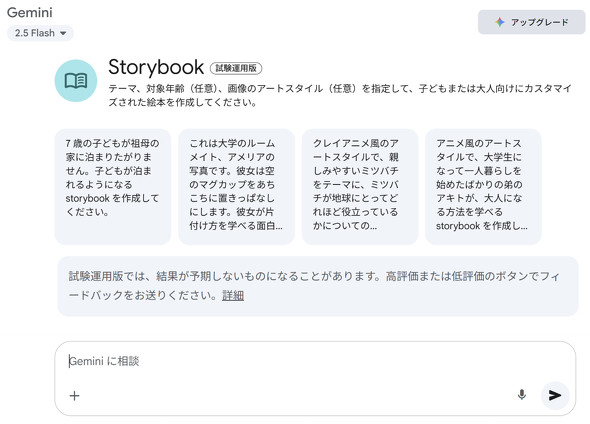This screenshot has width=590, height=424.
Task: Click the send arrow button
Action: tap(555, 395)
